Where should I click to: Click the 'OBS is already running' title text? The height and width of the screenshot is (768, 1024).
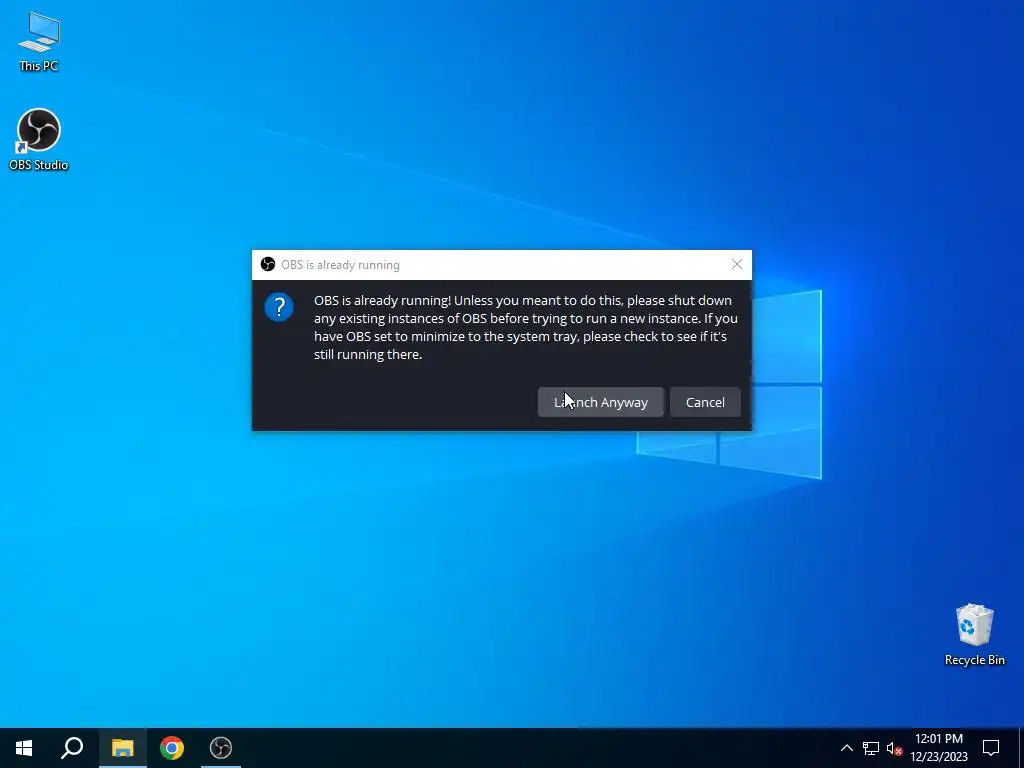pyautogui.click(x=340, y=264)
